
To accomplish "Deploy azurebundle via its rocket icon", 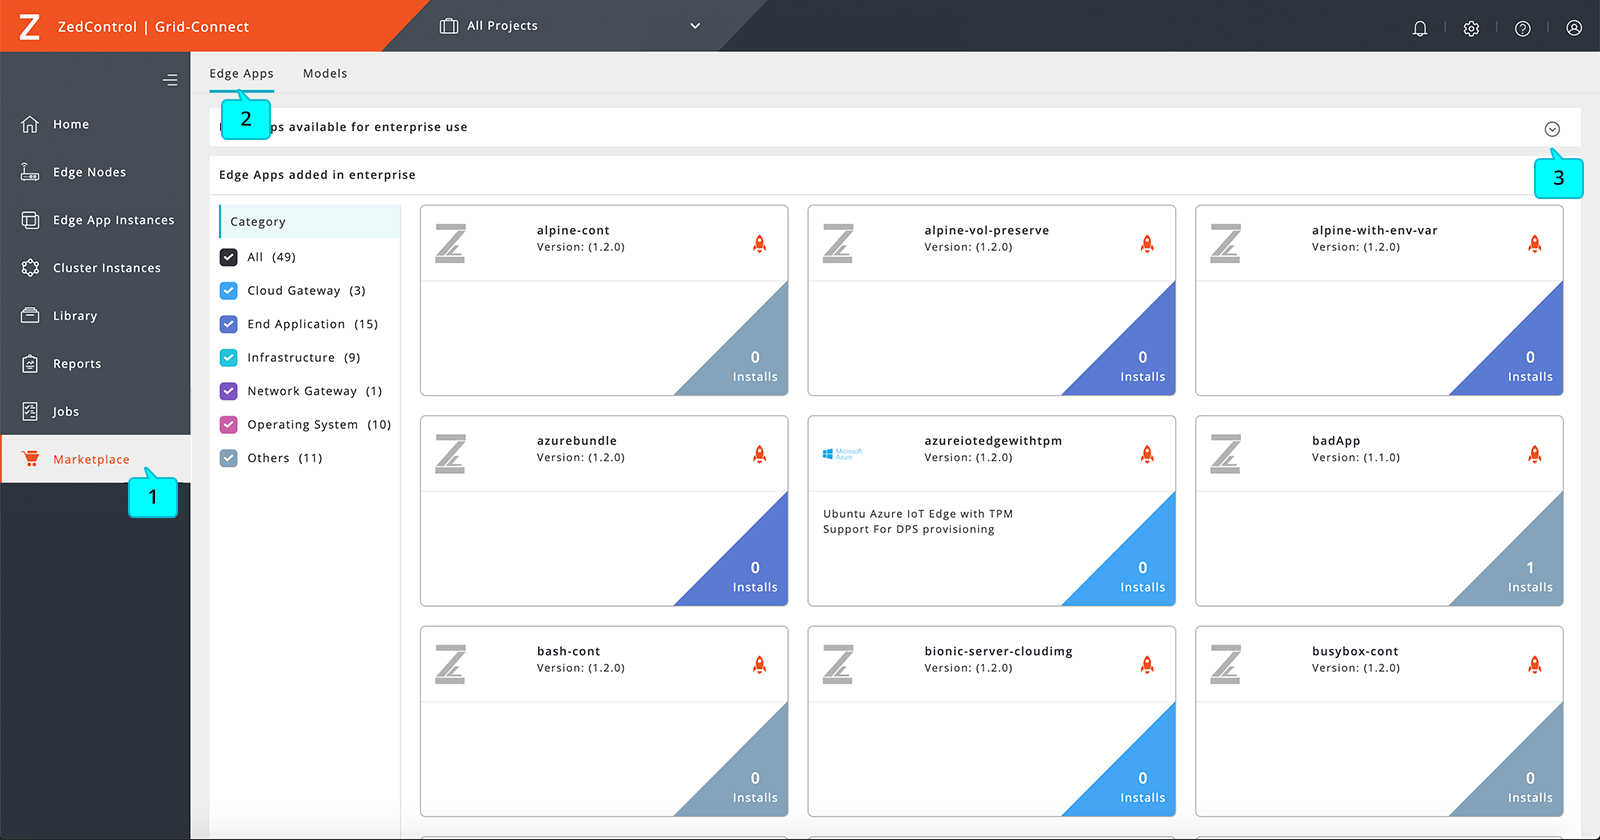I will coord(760,454).
